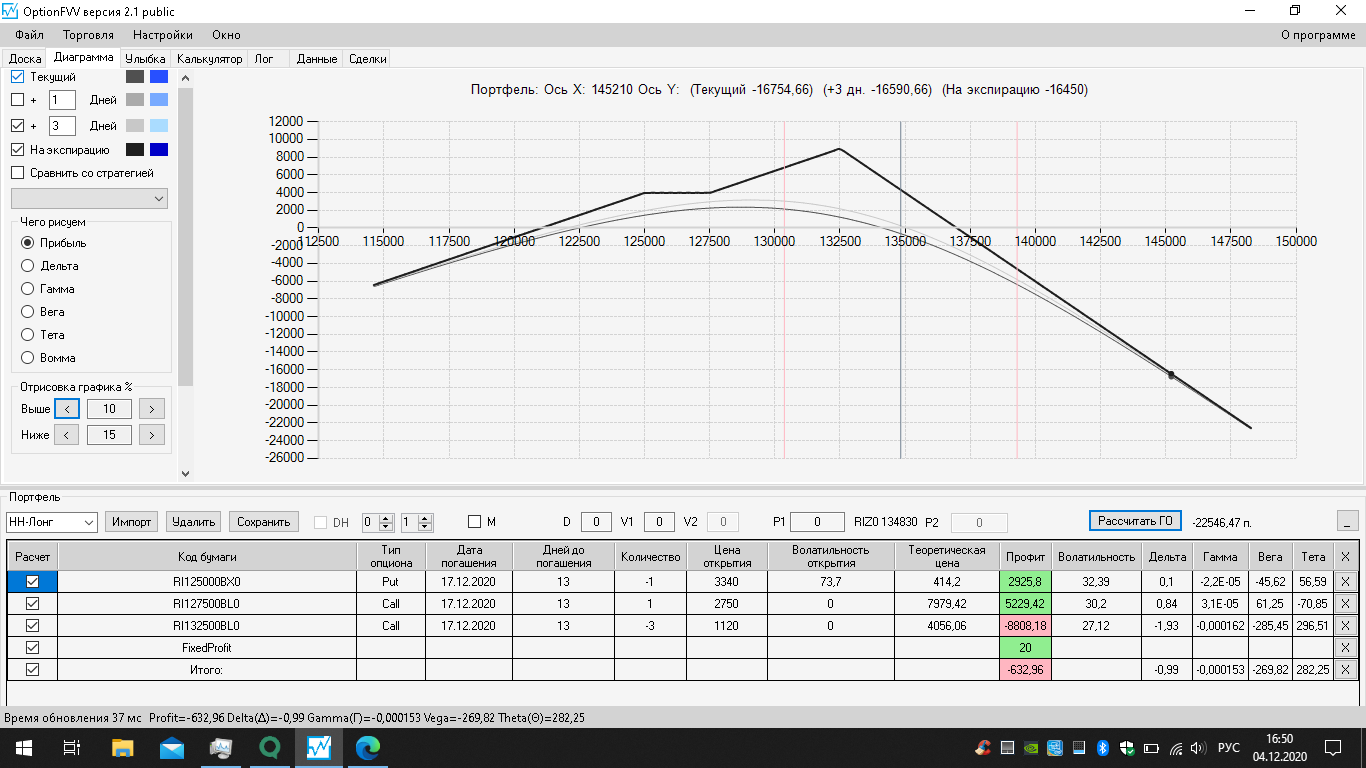Click the underscore collapse button in portfolio panel

[x=1349, y=521]
